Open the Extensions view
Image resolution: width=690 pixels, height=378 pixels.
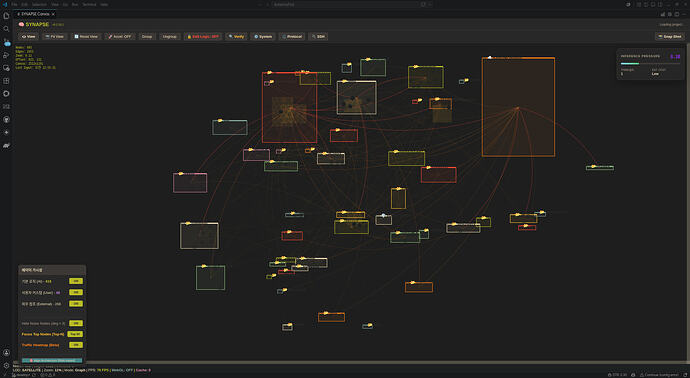point(6,81)
